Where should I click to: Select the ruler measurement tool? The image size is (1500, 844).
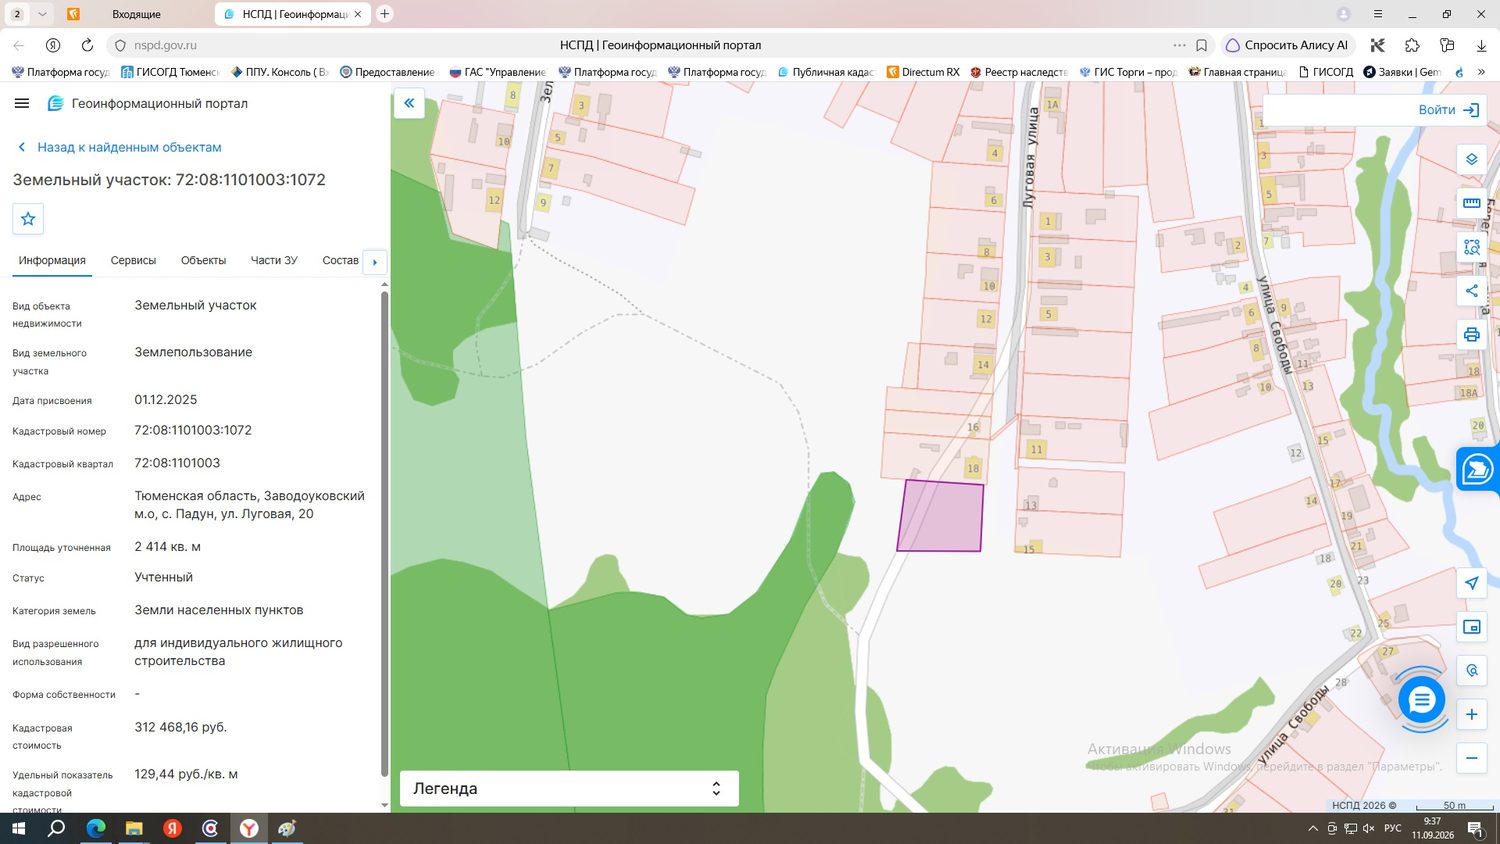pyautogui.click(x=1471, y=203)
